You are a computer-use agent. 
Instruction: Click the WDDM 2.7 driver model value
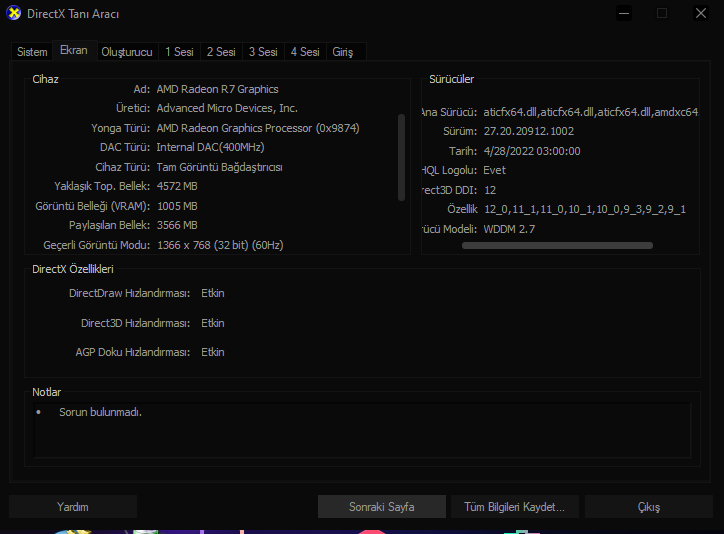coord(509,229)
